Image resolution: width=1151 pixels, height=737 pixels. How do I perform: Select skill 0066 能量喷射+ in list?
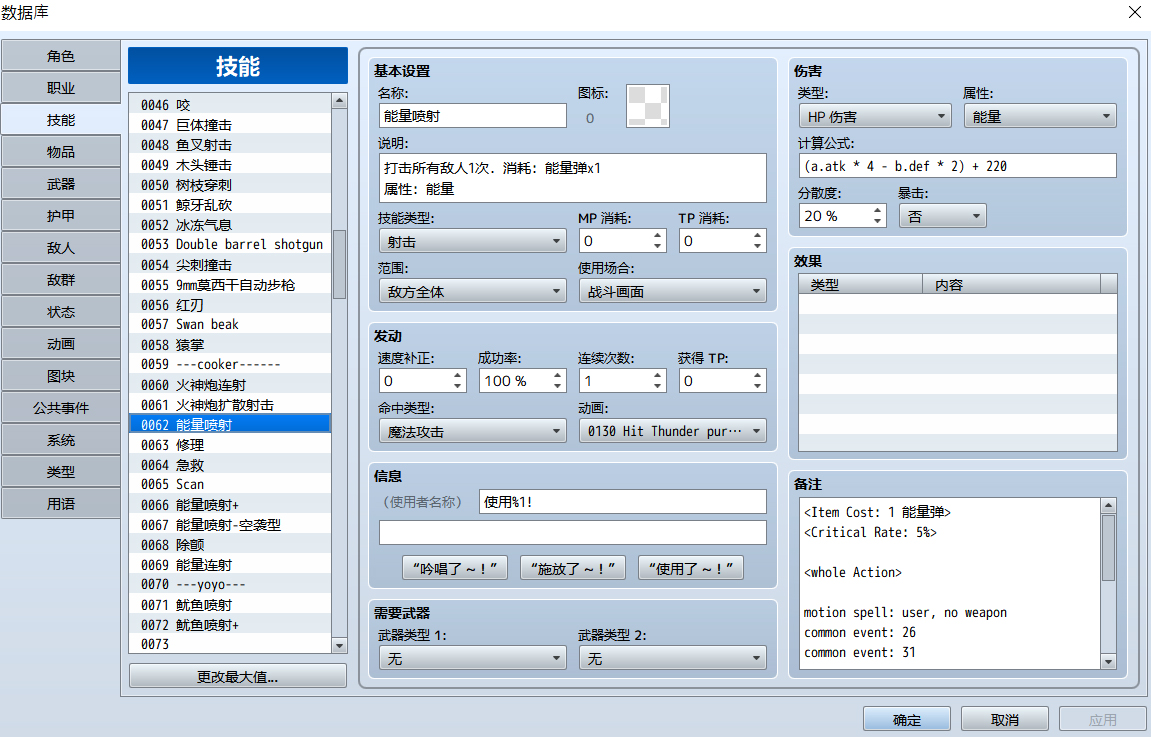point(230,505)
